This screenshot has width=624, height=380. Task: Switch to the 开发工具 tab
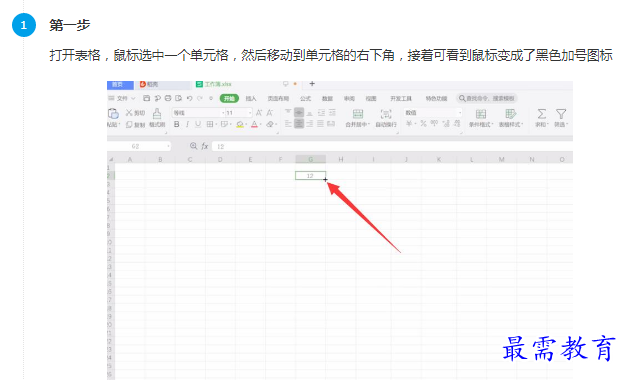pyautogui.click(x=401, y=98)
